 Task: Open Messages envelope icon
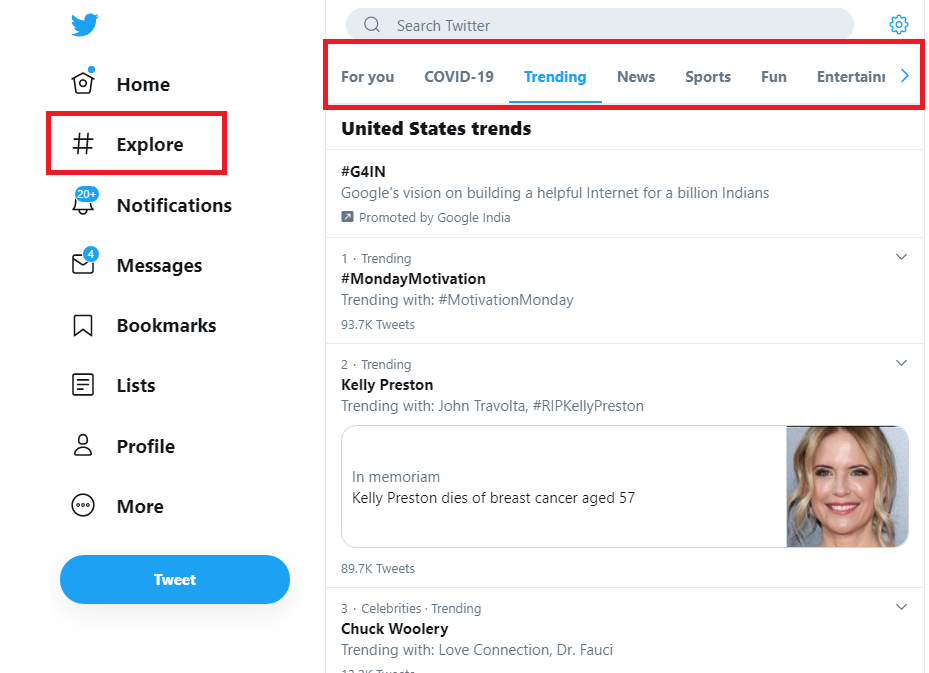tap(83, 264)
